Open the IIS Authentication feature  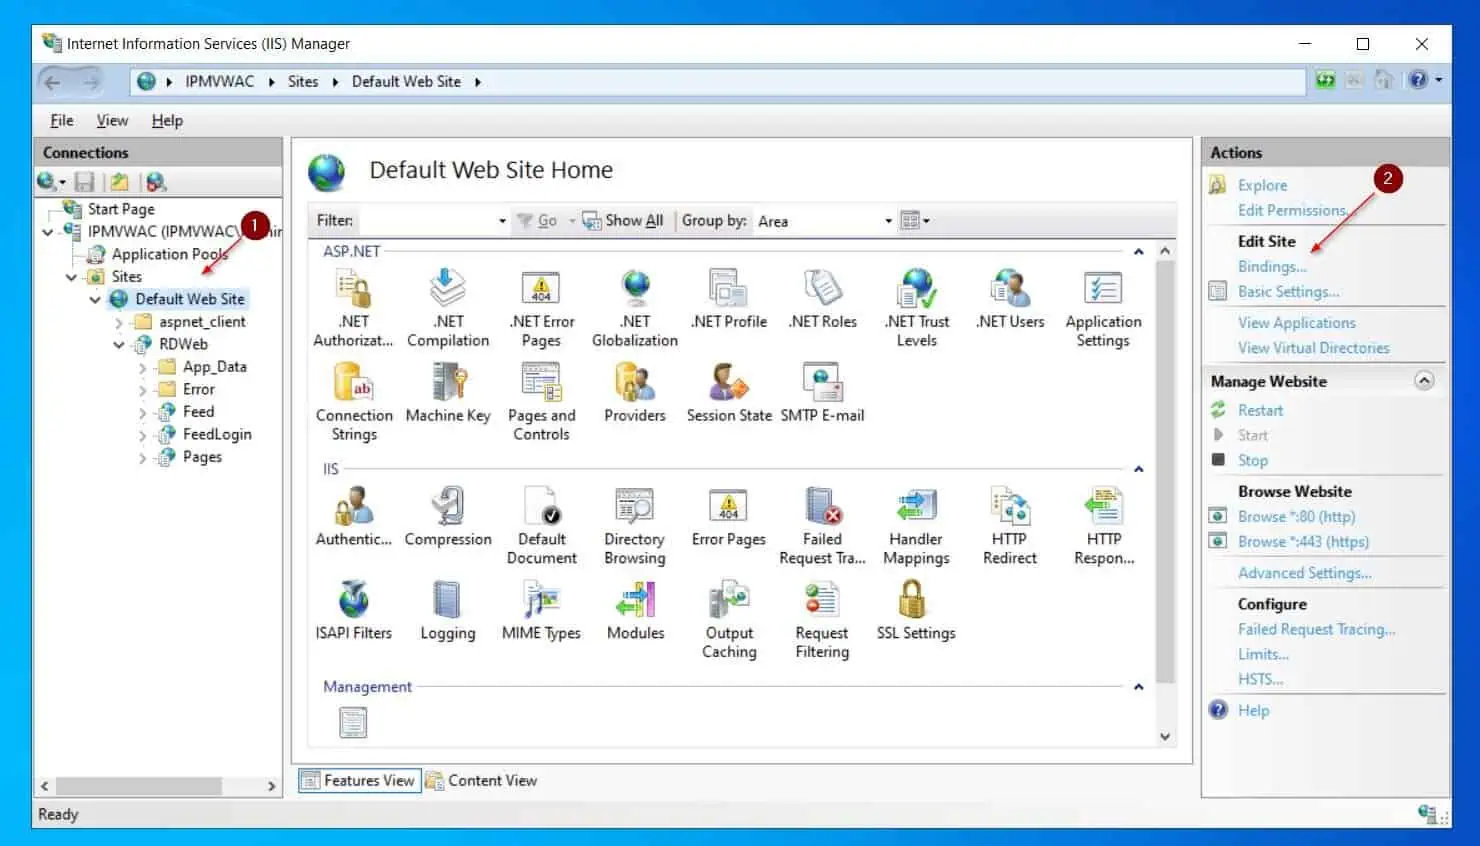(x=354, y=518)
